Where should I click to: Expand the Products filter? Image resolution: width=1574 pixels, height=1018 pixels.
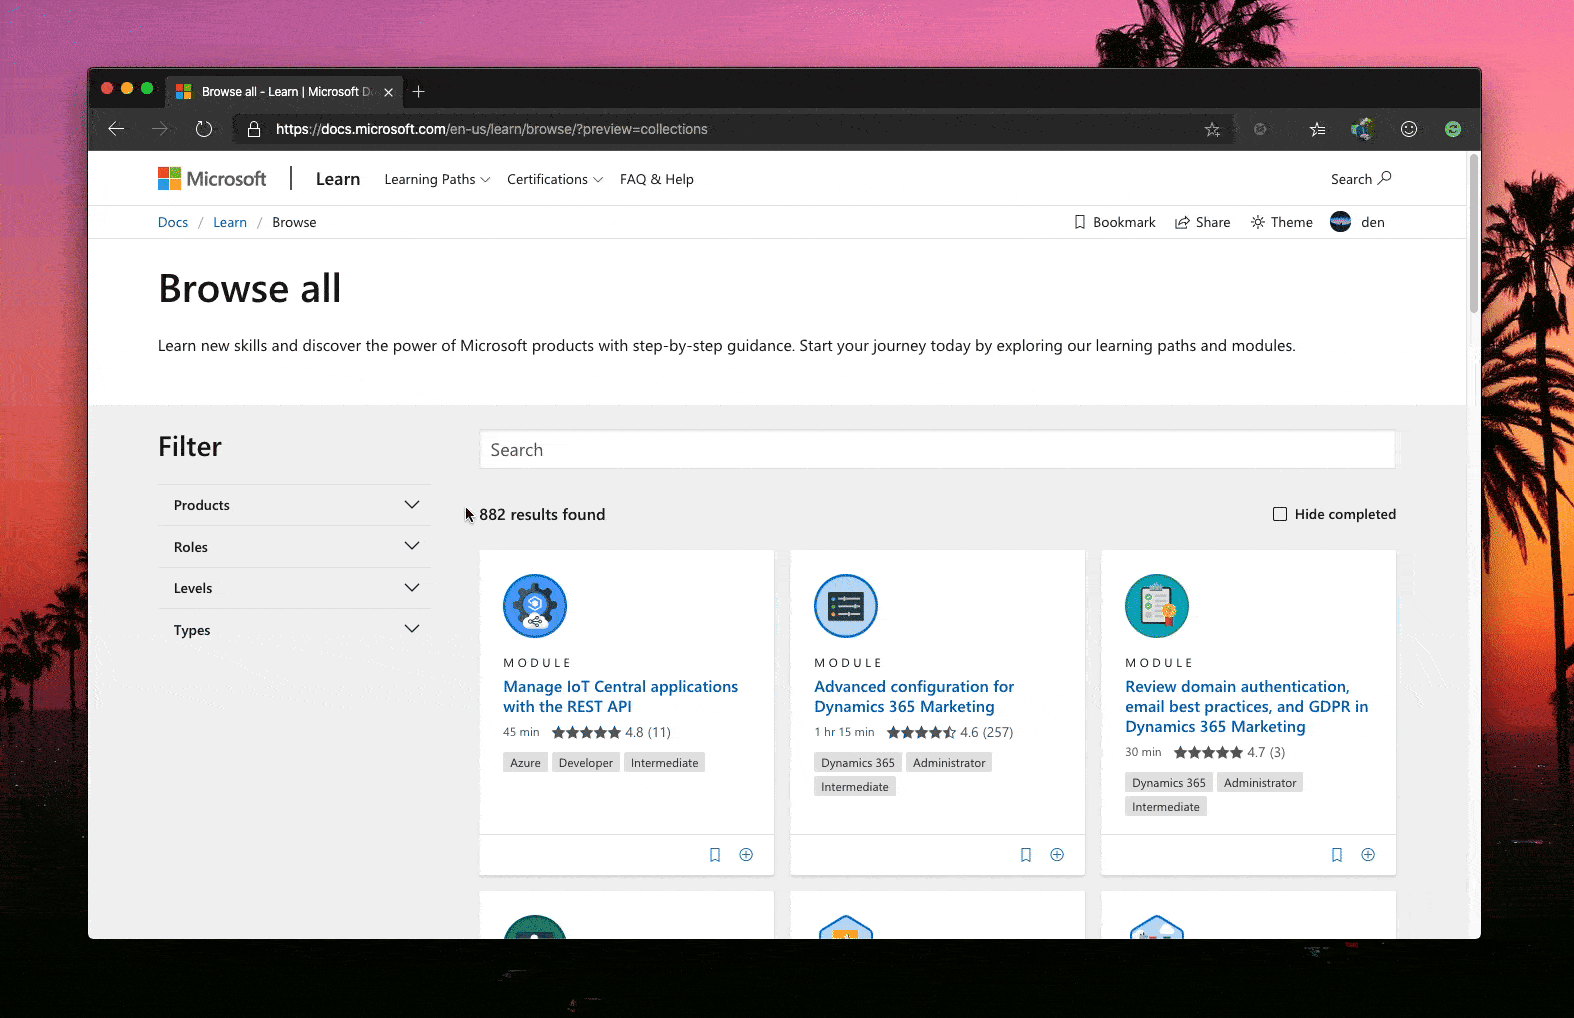click(295, 505)
